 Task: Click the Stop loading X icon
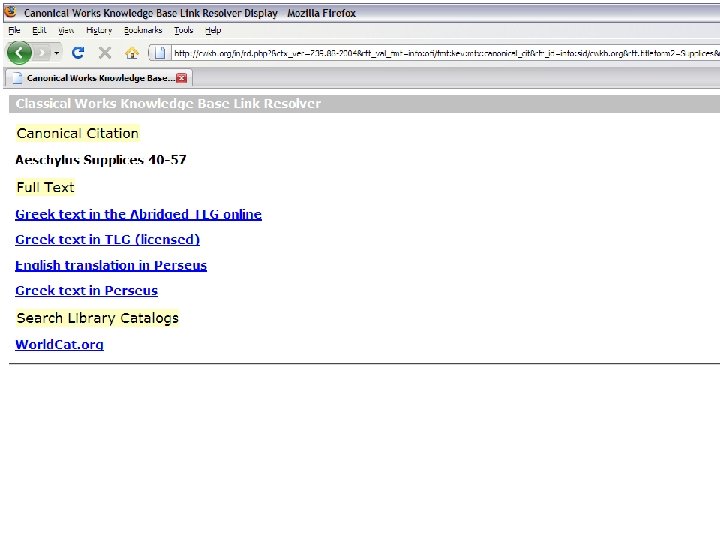[x=105, y=53]
